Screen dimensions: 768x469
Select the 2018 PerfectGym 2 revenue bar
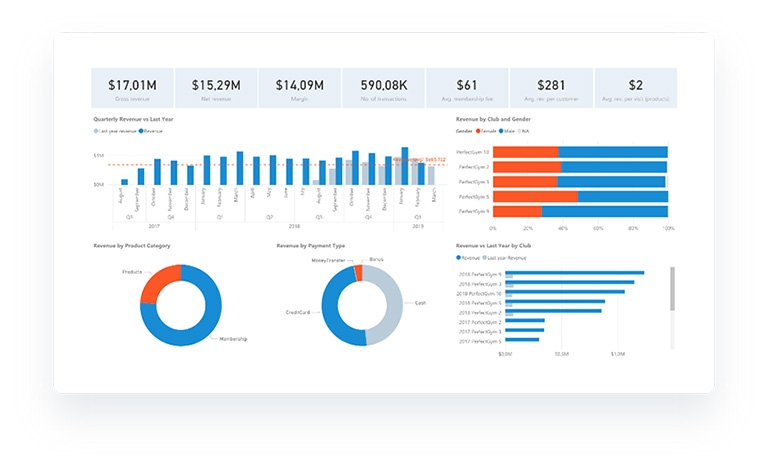pos(553,311)
